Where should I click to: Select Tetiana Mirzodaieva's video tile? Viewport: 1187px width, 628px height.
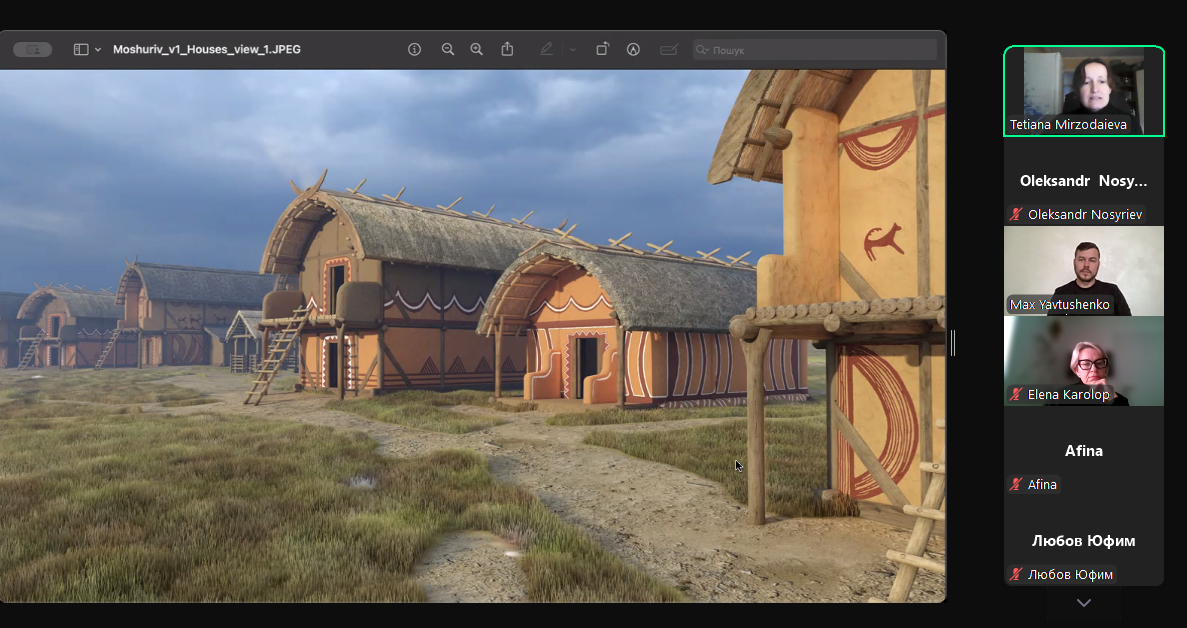click(x=1084, y=91)
